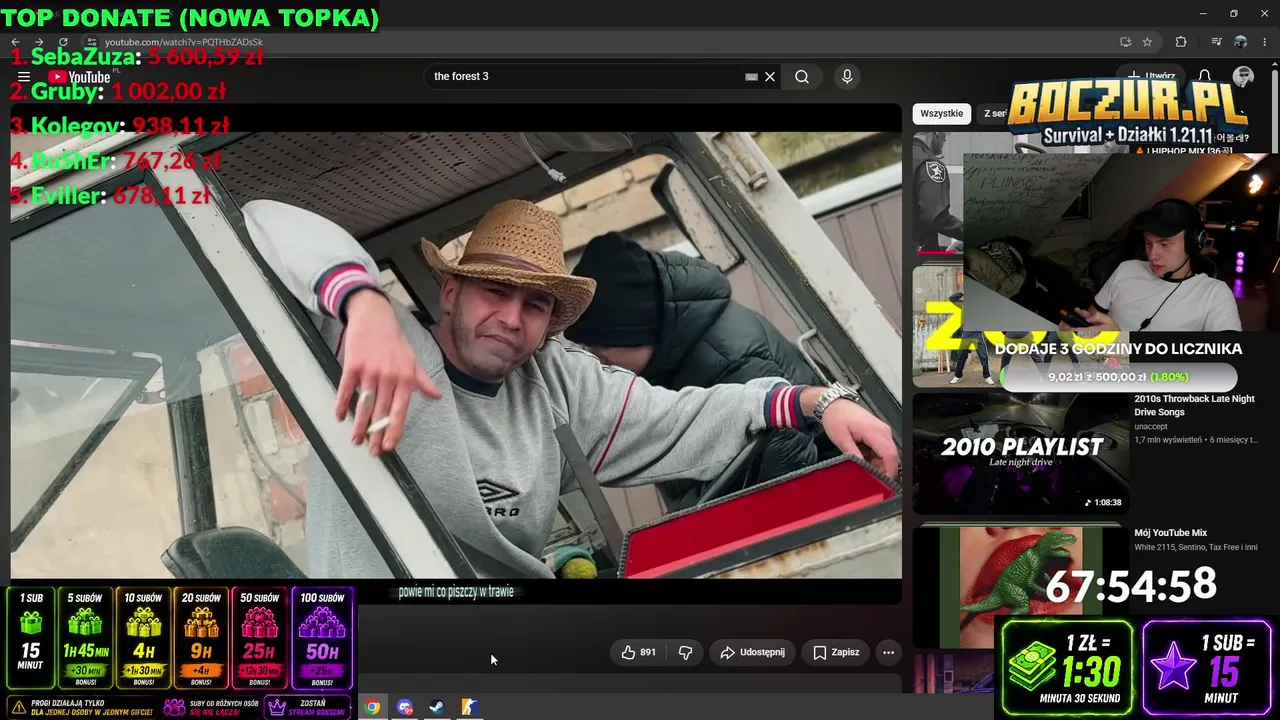The image size is (1280, 720).
Task: Open the more actions ellipsis under video
Action: tap(888, 652)
